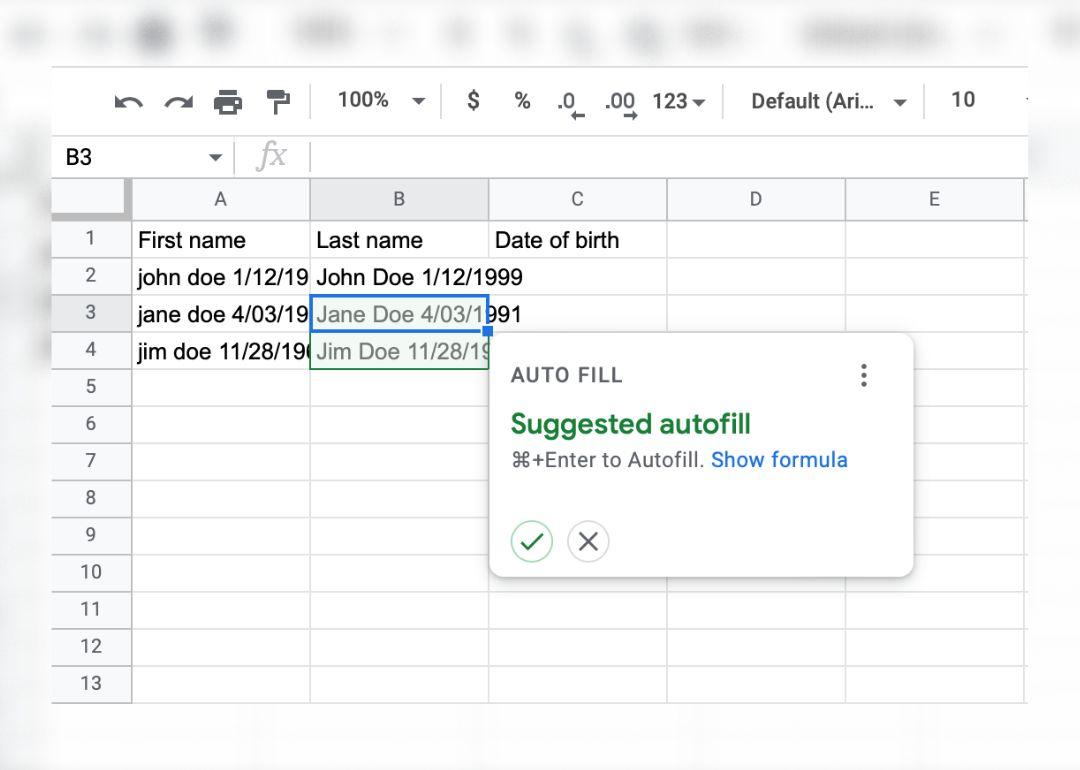1080x770 pixels.
Task: Select column D header
Action: (x=755, y=199)
